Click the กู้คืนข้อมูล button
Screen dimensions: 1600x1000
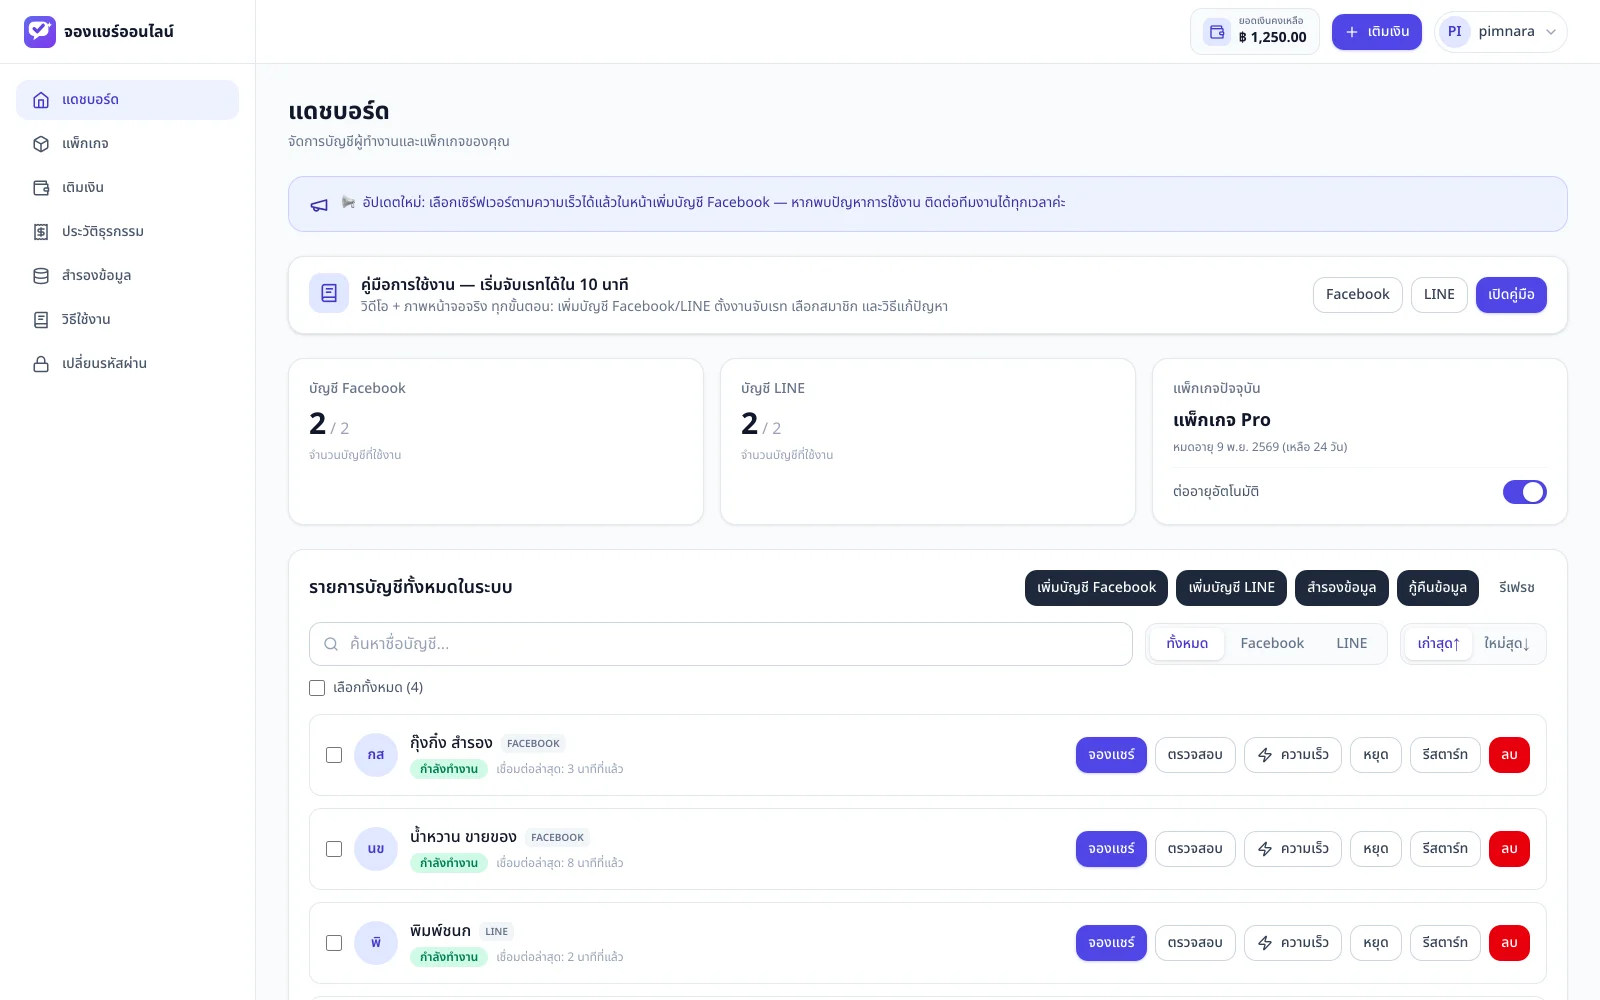[x=1437, y=588]
